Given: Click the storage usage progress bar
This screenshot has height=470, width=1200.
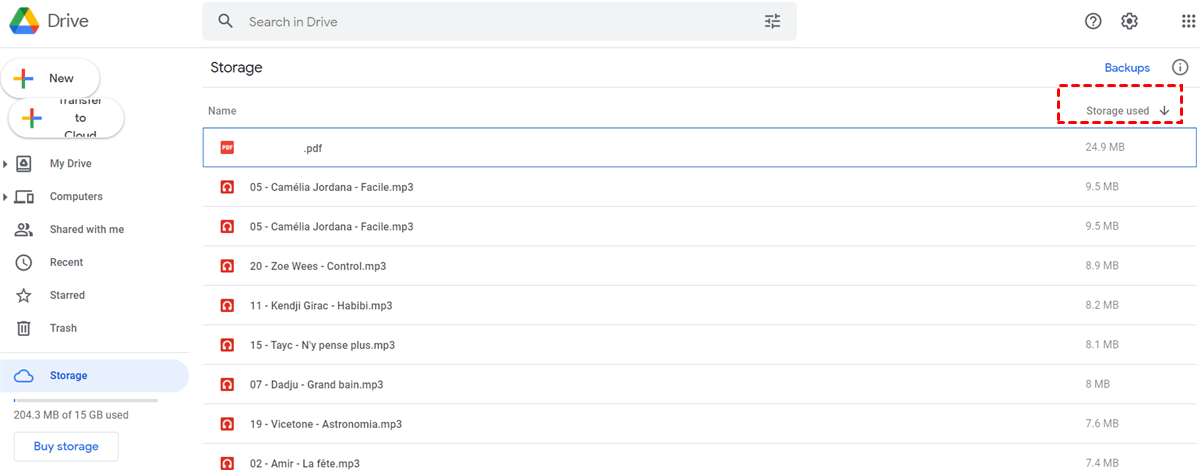Looking at the screenshot, I should point(85,400).
